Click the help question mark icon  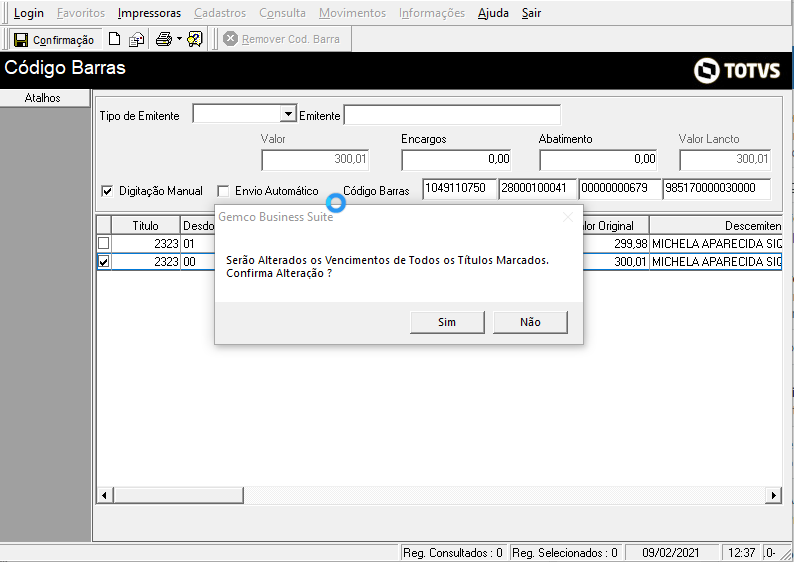pos(195,39)
